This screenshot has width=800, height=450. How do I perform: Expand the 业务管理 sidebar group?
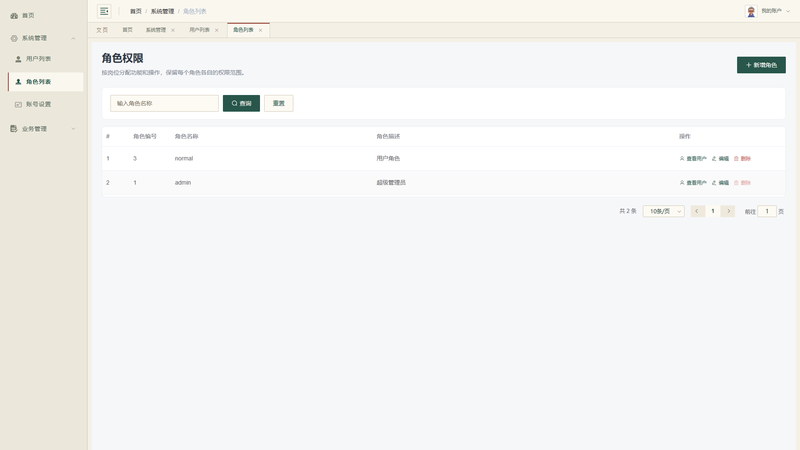[43, 129]
